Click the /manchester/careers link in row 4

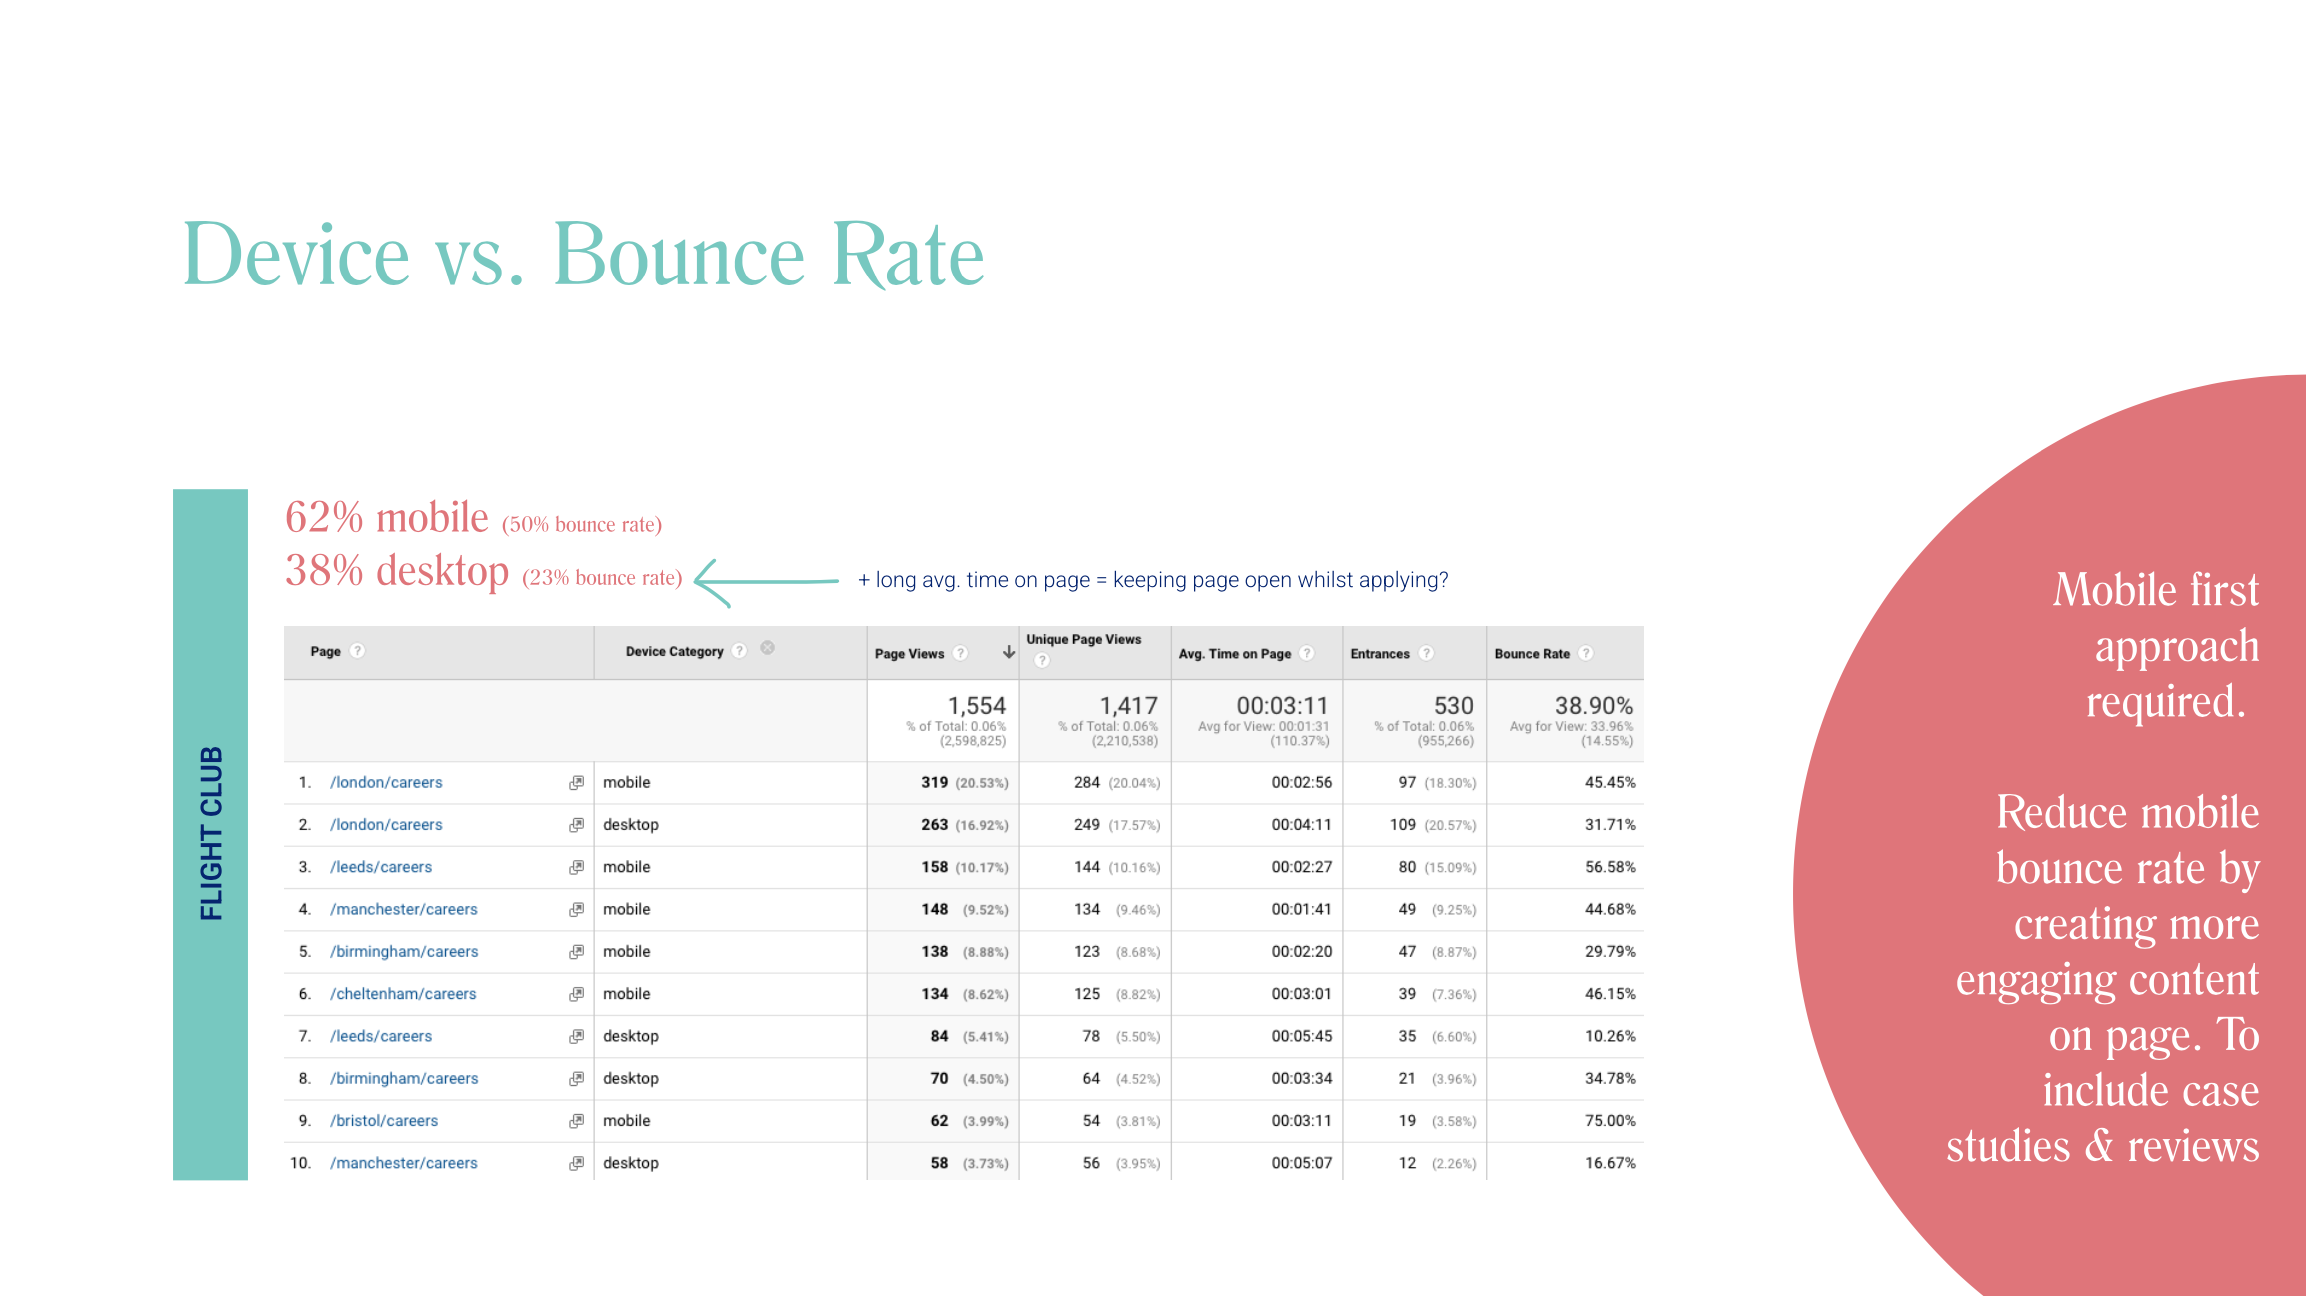click(404, 910)
